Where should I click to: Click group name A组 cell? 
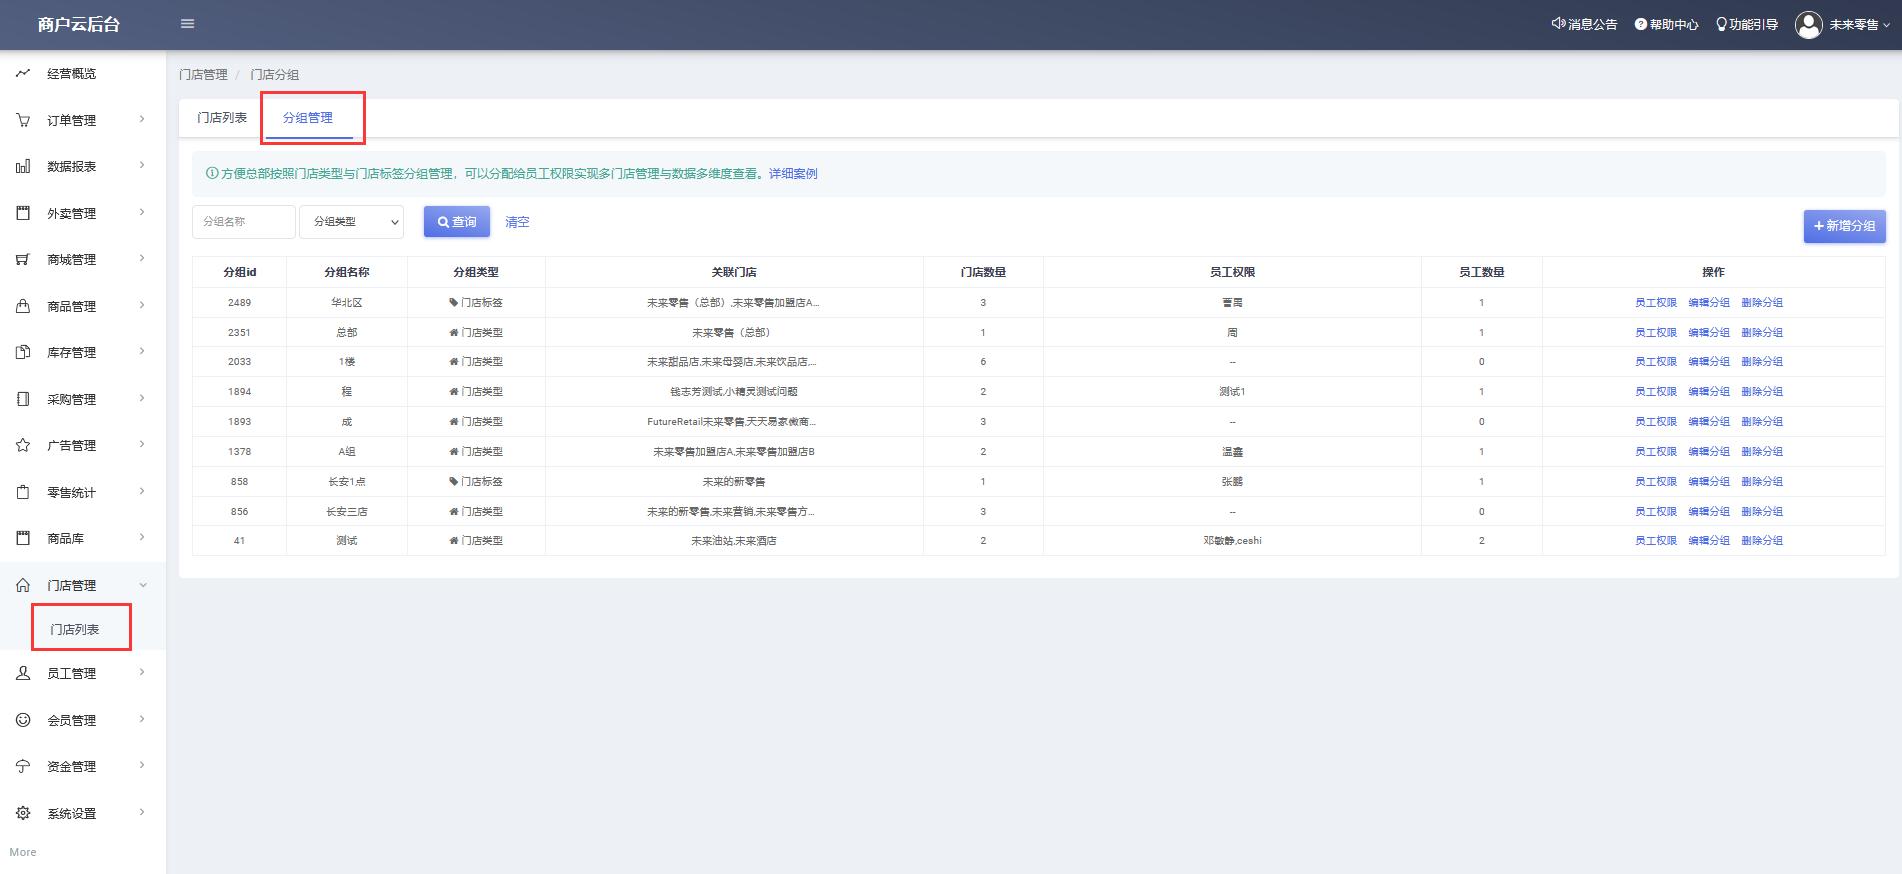click(x=347, y=452)
